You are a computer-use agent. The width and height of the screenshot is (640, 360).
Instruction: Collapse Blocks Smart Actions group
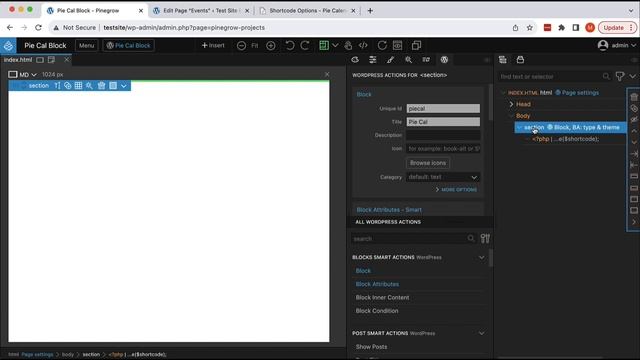pos(482,258)
